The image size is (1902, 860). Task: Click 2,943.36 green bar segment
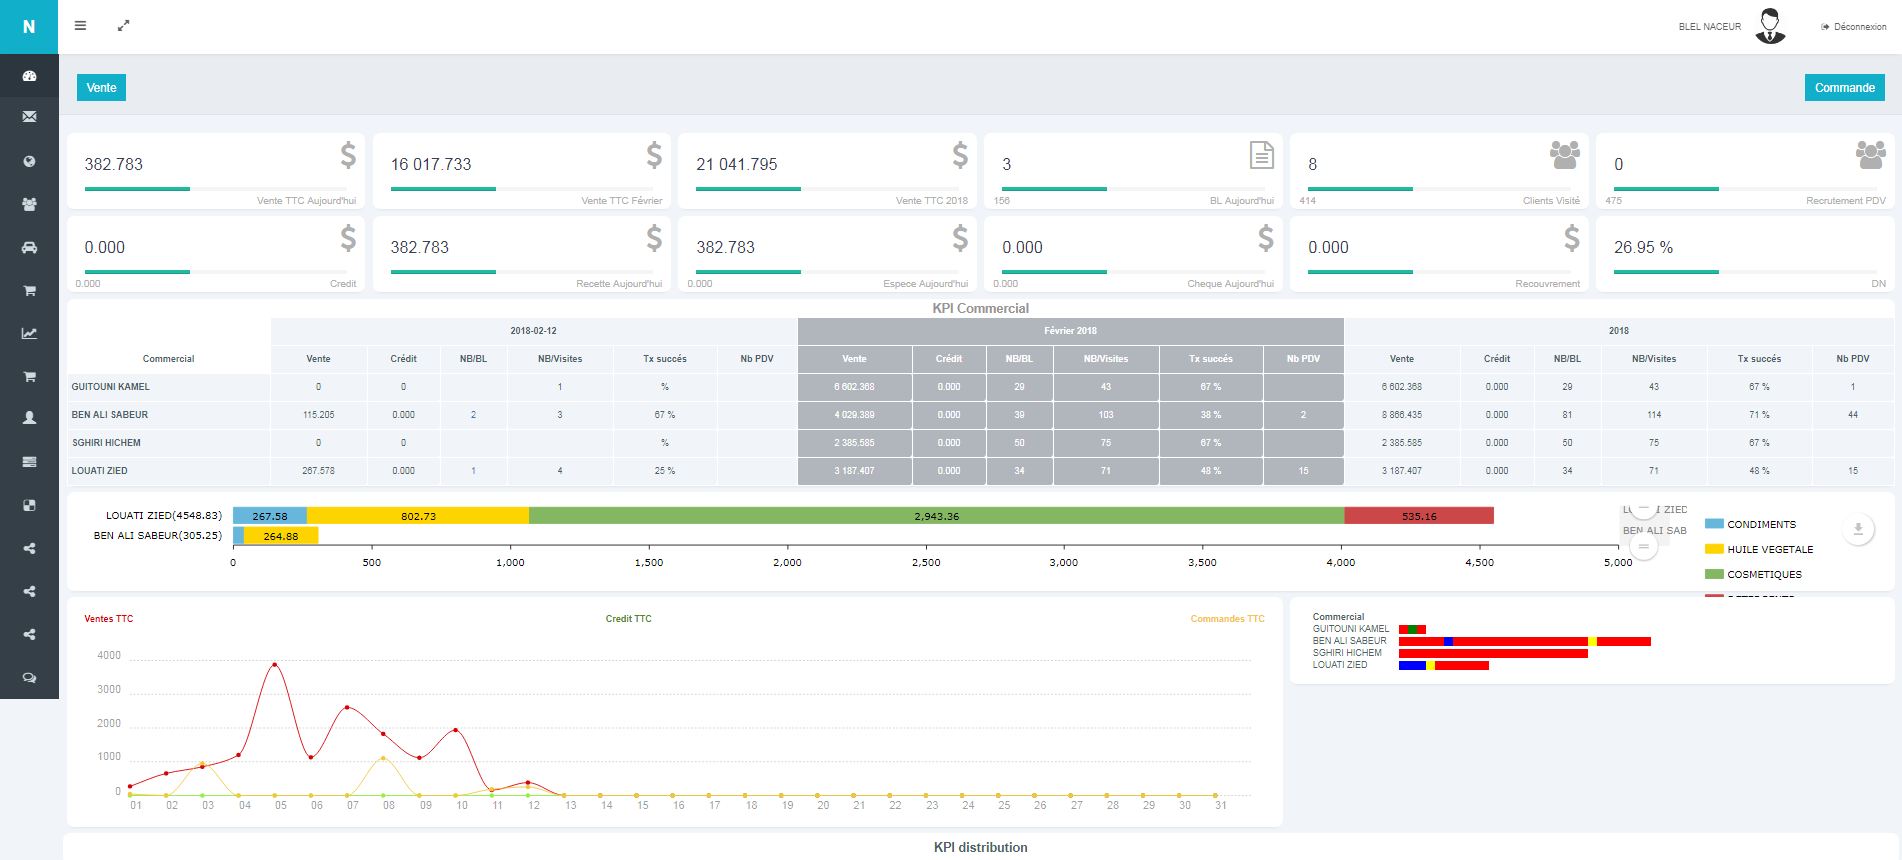[x=936, y=516]
